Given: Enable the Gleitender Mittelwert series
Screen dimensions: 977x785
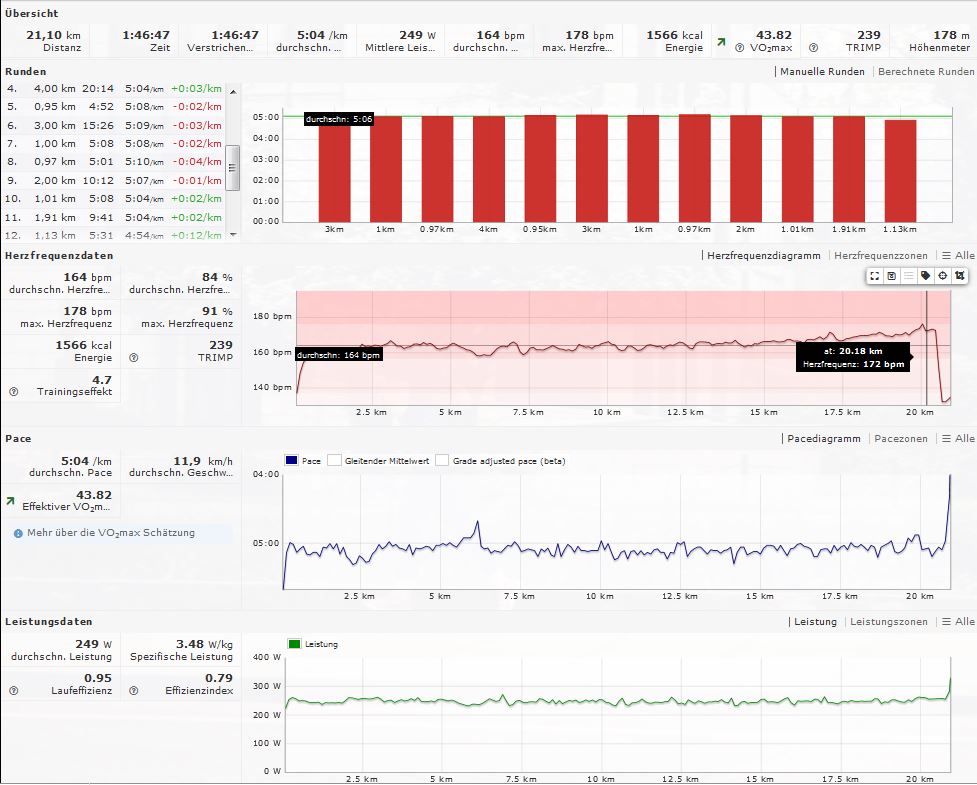Looking at the screenshot, I should pyautogui.click(x=335, y=461).
